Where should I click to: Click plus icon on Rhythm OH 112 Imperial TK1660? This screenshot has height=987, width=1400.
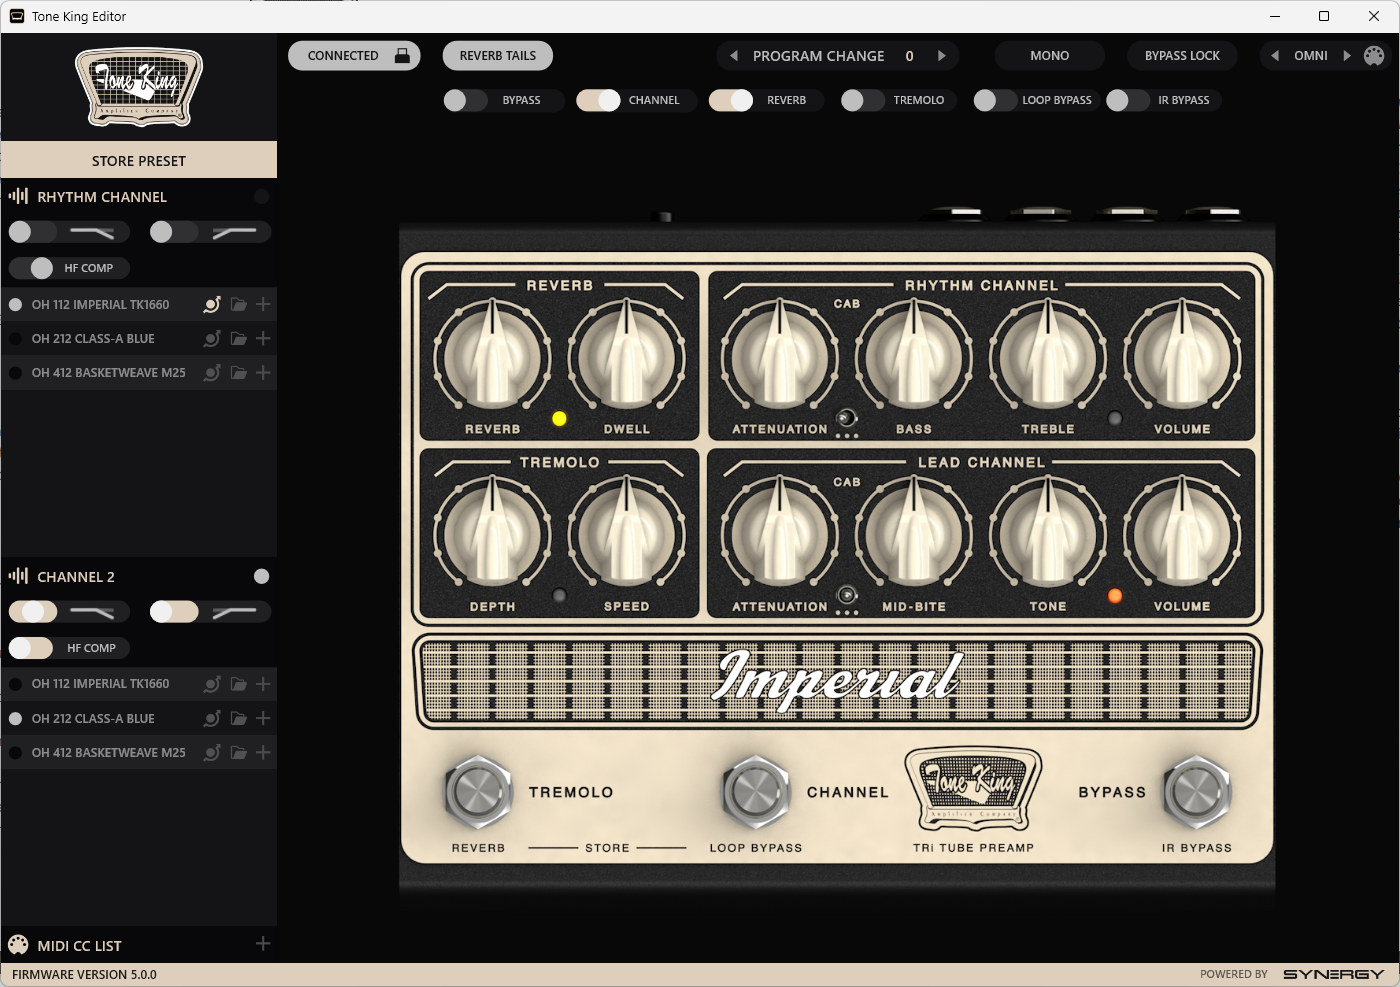click(263, 304)
